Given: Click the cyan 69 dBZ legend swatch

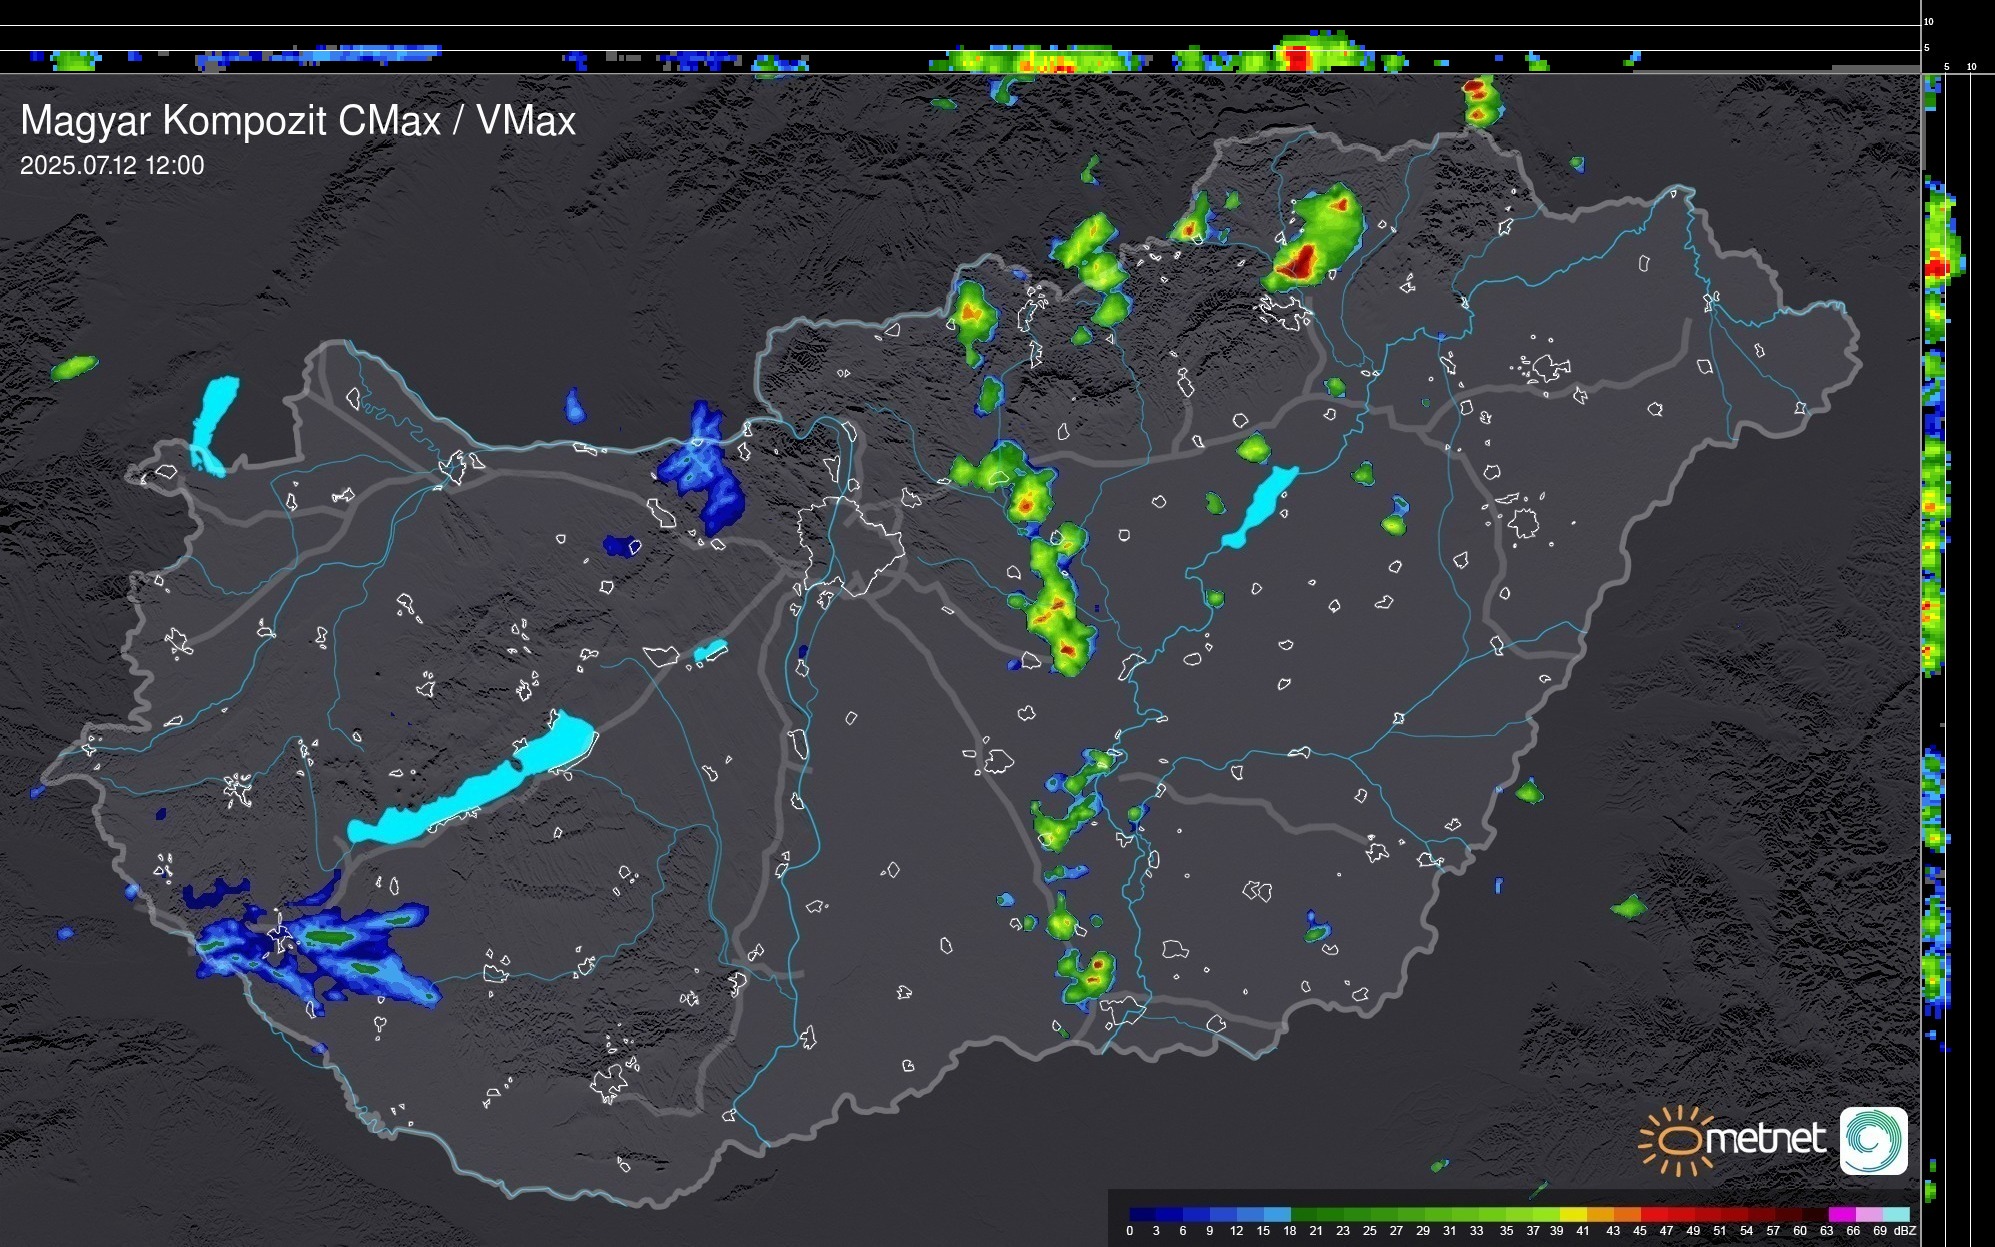Looking at the screenshot, I should [x=1896, y=1214].
